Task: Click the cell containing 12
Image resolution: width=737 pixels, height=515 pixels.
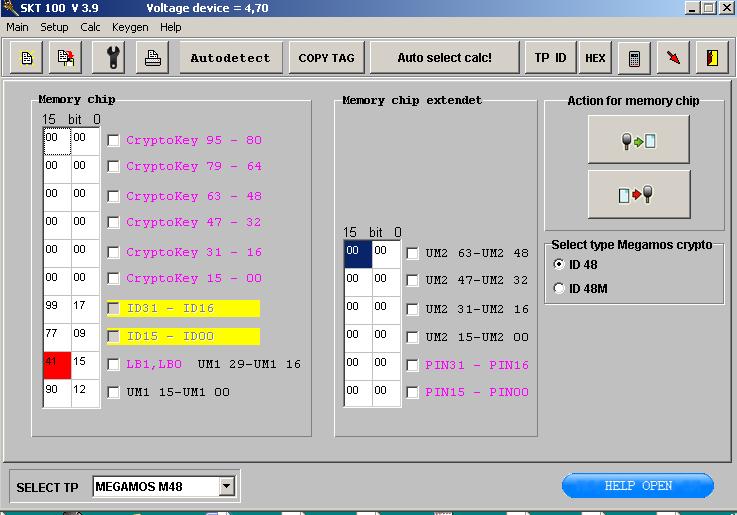Action: [x=86, y=393]
